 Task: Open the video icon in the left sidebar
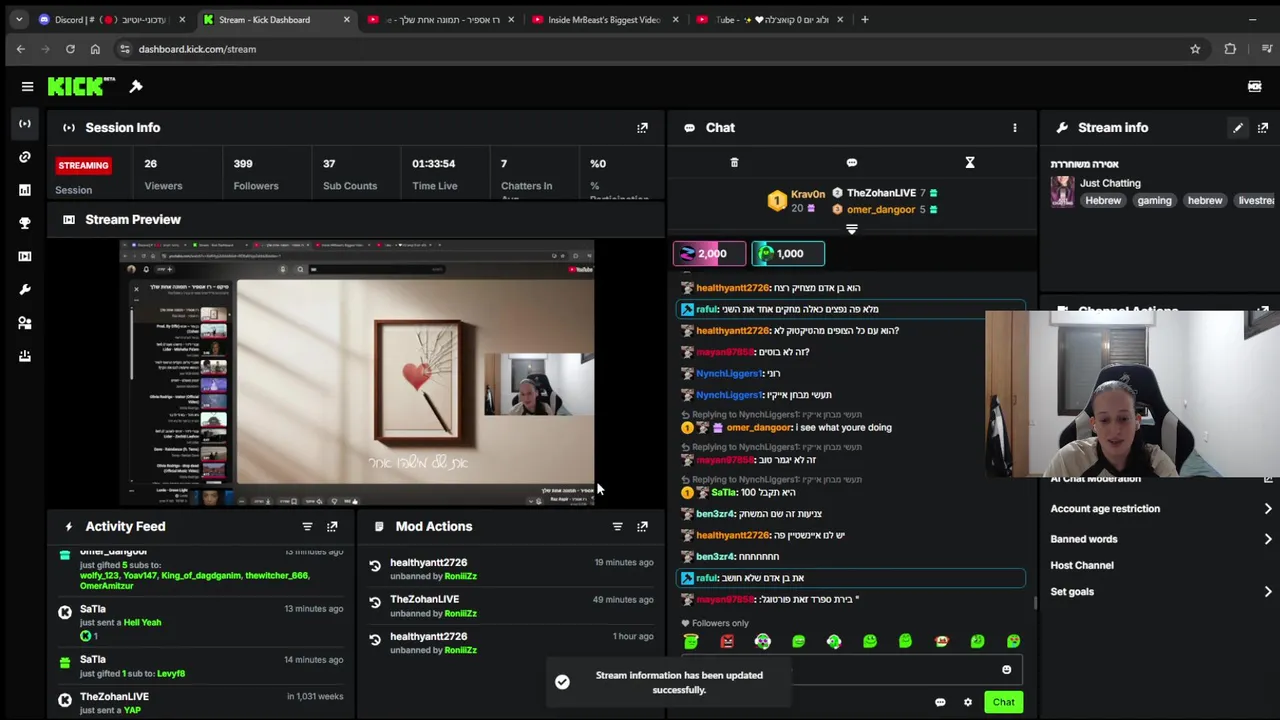25,256
